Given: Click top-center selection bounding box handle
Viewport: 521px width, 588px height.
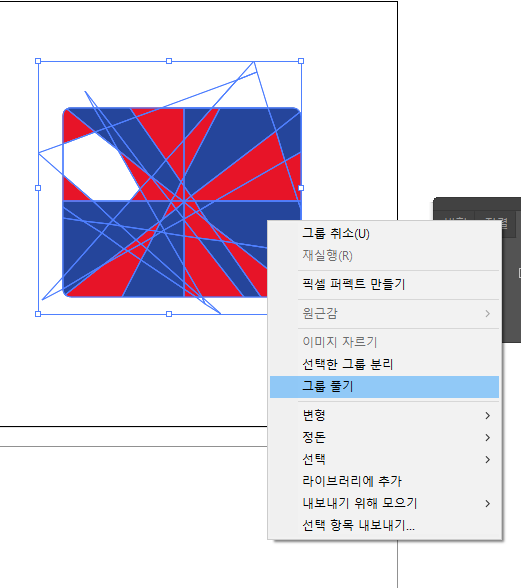Looking at the screenshot, I should coord(169,61).
